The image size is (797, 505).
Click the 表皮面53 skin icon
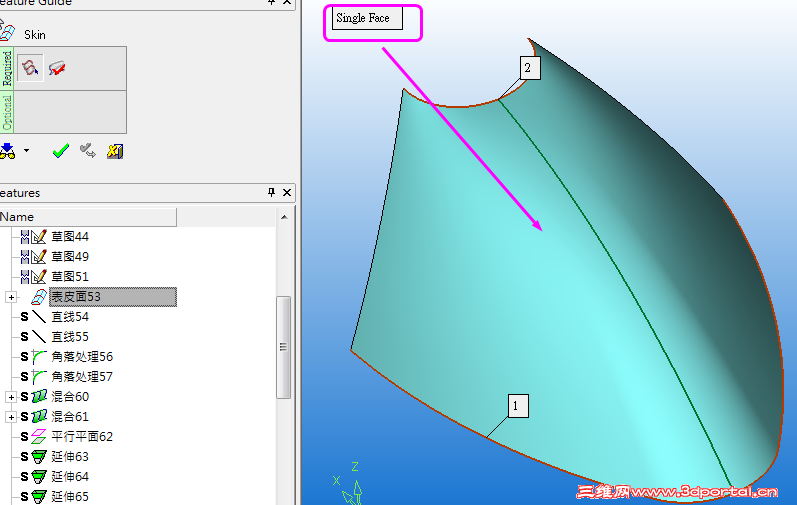[x=39, y=297]
